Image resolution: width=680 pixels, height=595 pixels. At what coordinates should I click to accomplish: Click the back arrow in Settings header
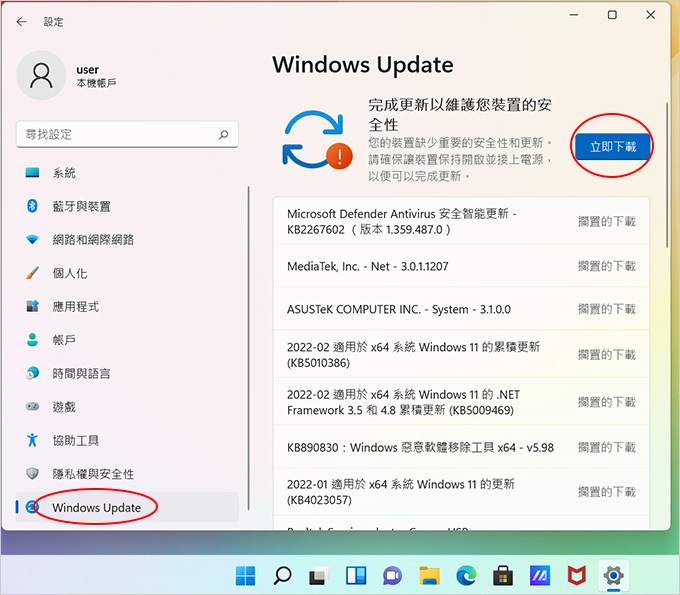[21, 22]
